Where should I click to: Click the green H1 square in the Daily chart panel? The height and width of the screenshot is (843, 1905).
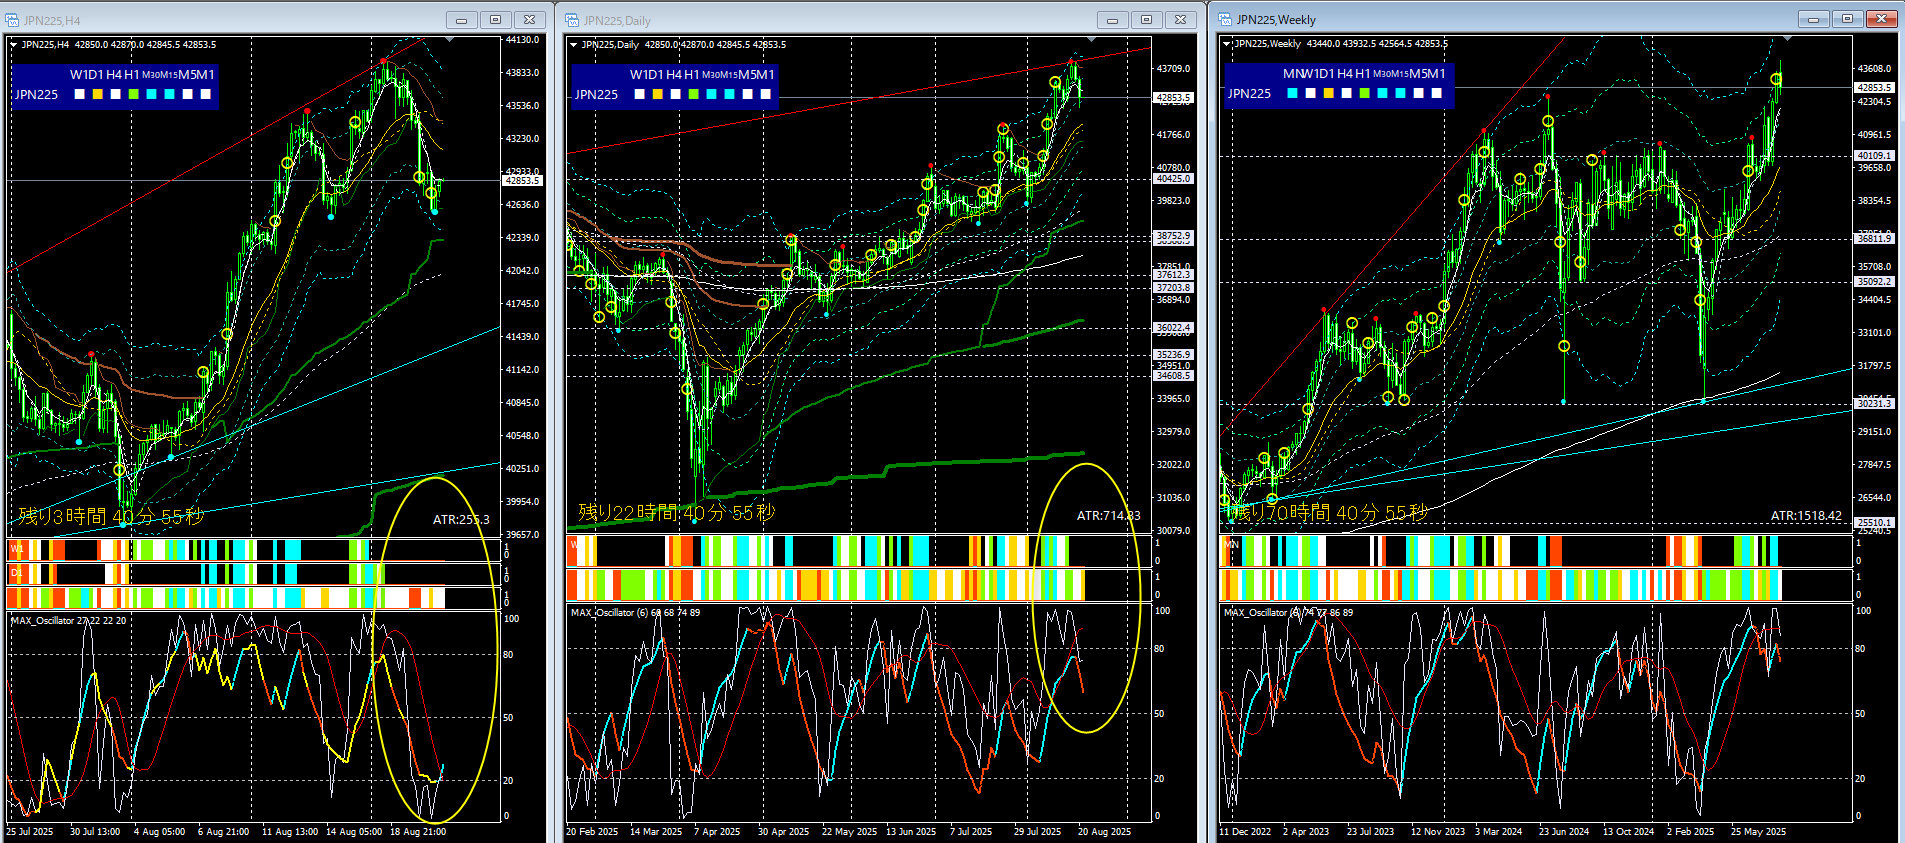[694, 94]
